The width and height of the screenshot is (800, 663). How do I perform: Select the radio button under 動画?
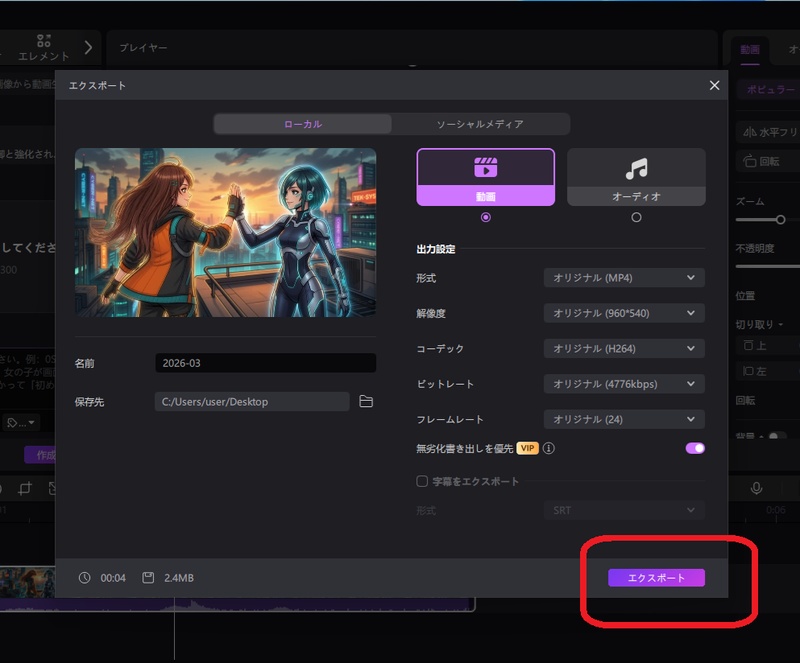pyautogui.click(x=487, y=217)
